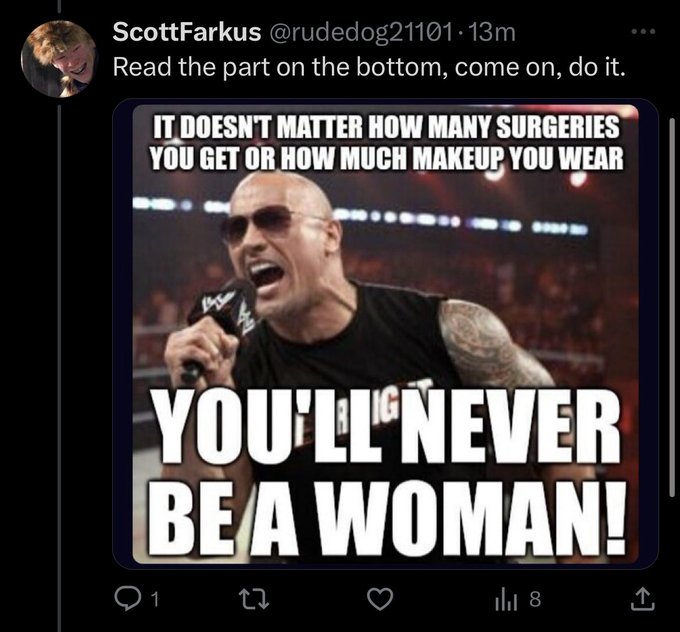Click the top caption line of the image
The image size is (680, 632).
click(386, 127)
